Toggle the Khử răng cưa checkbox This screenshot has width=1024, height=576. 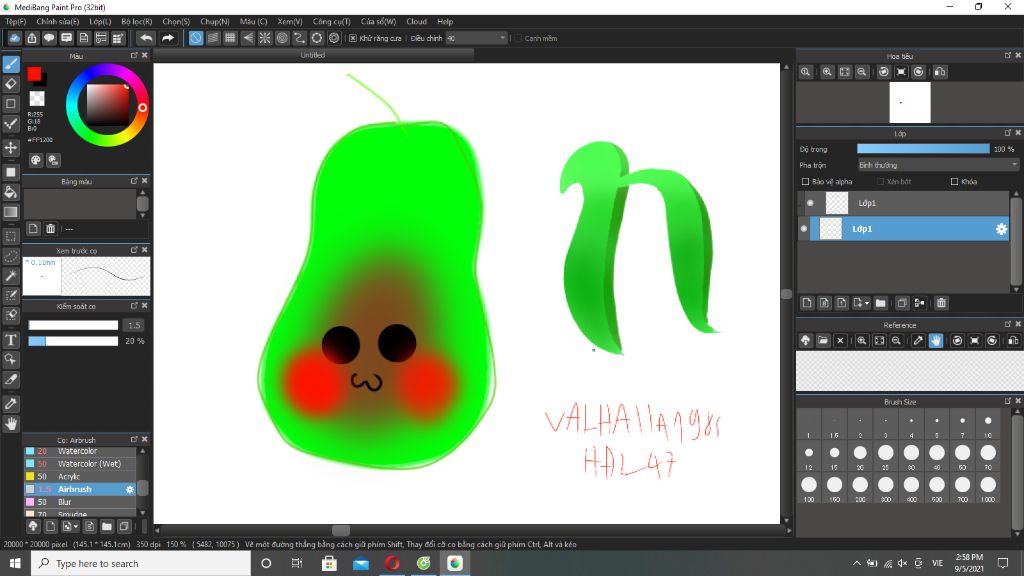(x=353, y=39)
